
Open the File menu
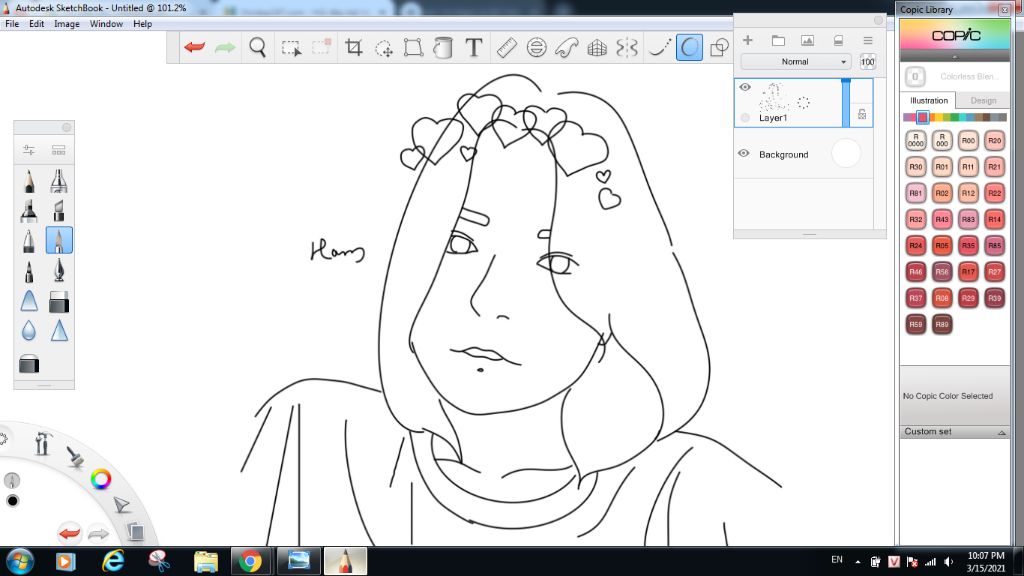coord(12,24)
